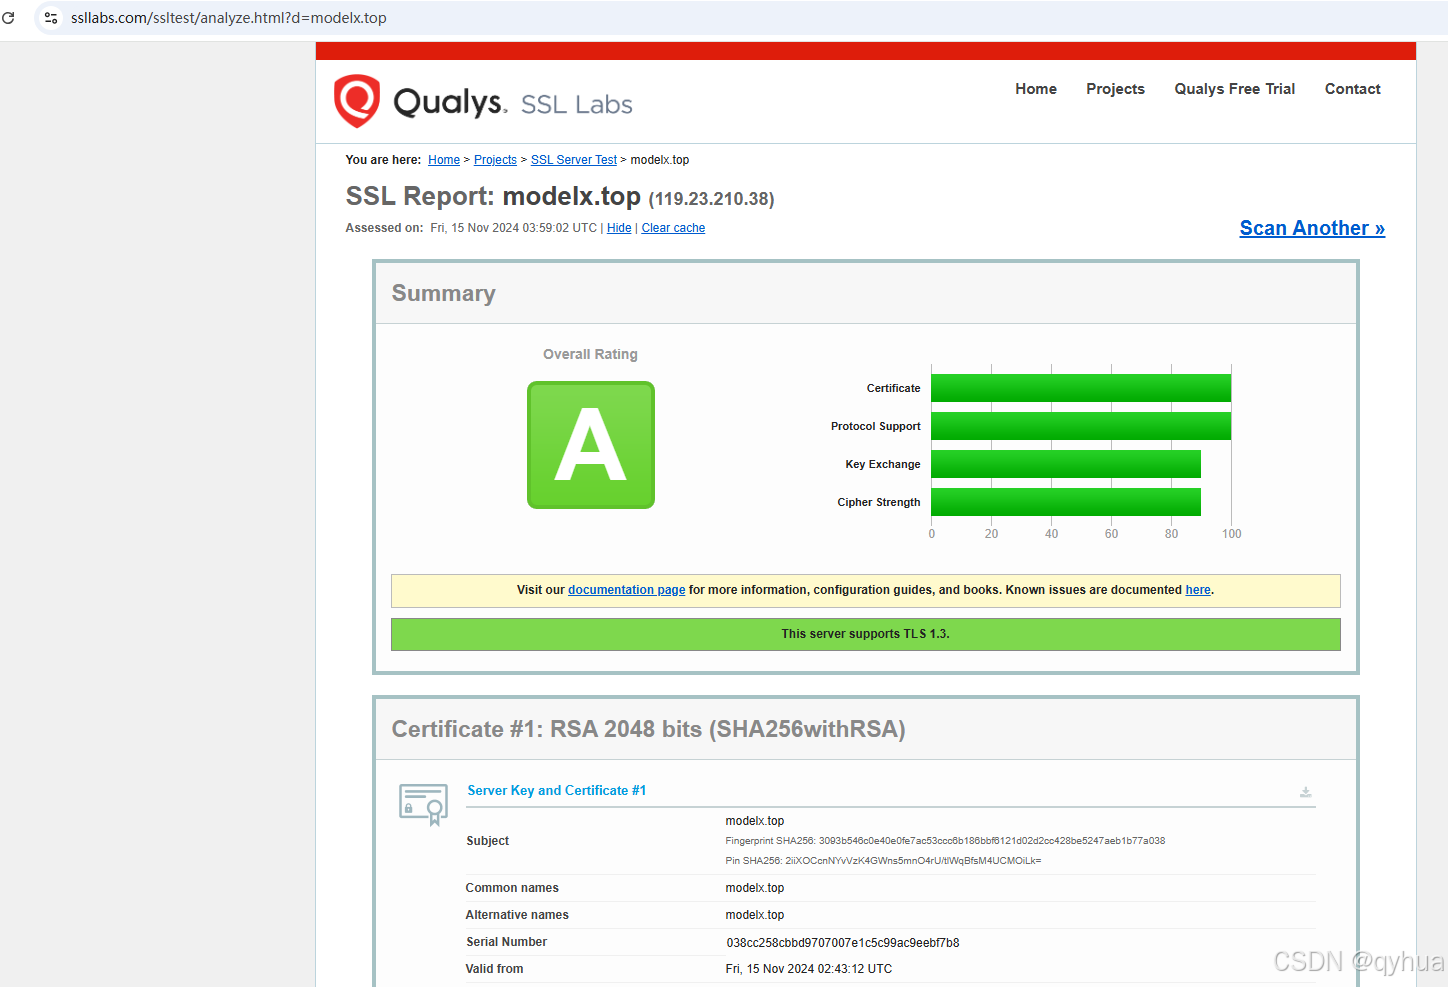Download certificate via the download icon

1305,792
